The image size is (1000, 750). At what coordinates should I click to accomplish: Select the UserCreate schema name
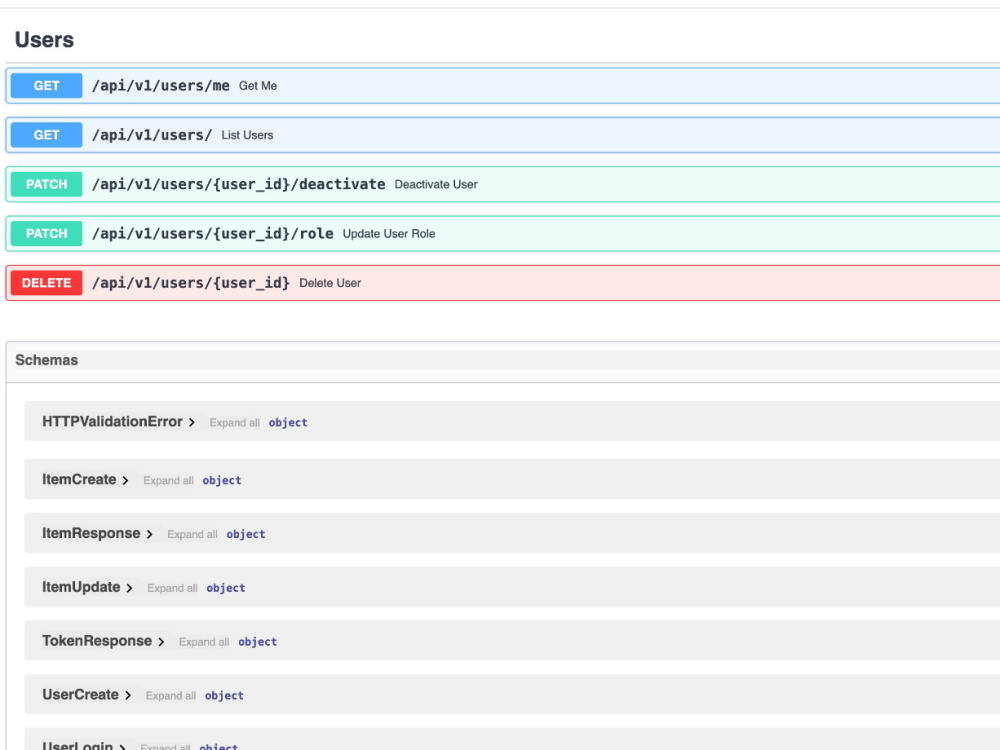coord(80,695)
